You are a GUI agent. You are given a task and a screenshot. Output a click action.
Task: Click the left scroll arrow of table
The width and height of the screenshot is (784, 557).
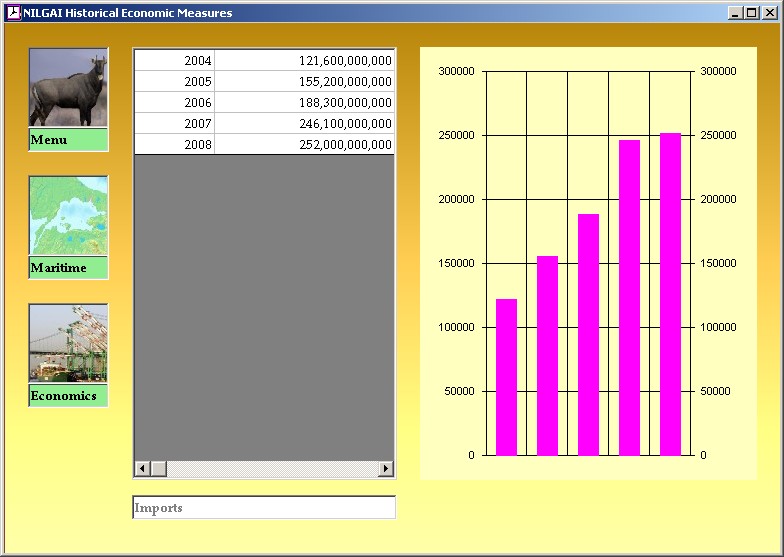click(x=142, y=469)
